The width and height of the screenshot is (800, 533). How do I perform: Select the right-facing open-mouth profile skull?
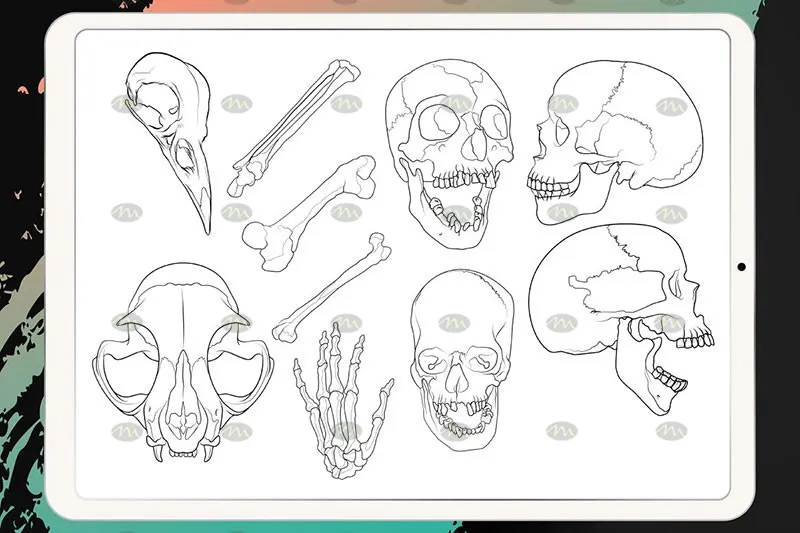click(x=621, y=319)
